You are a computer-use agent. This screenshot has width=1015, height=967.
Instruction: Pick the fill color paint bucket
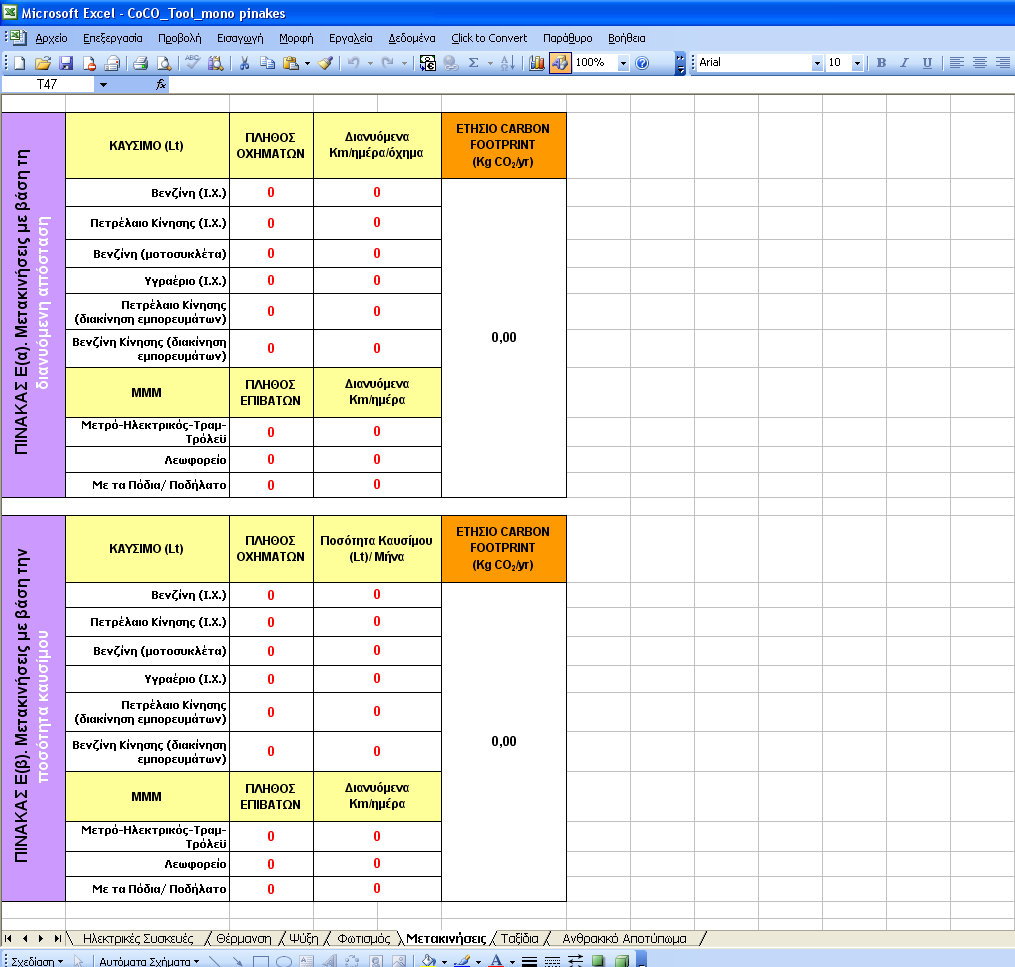pyautogui.click(x=429, y=962)
